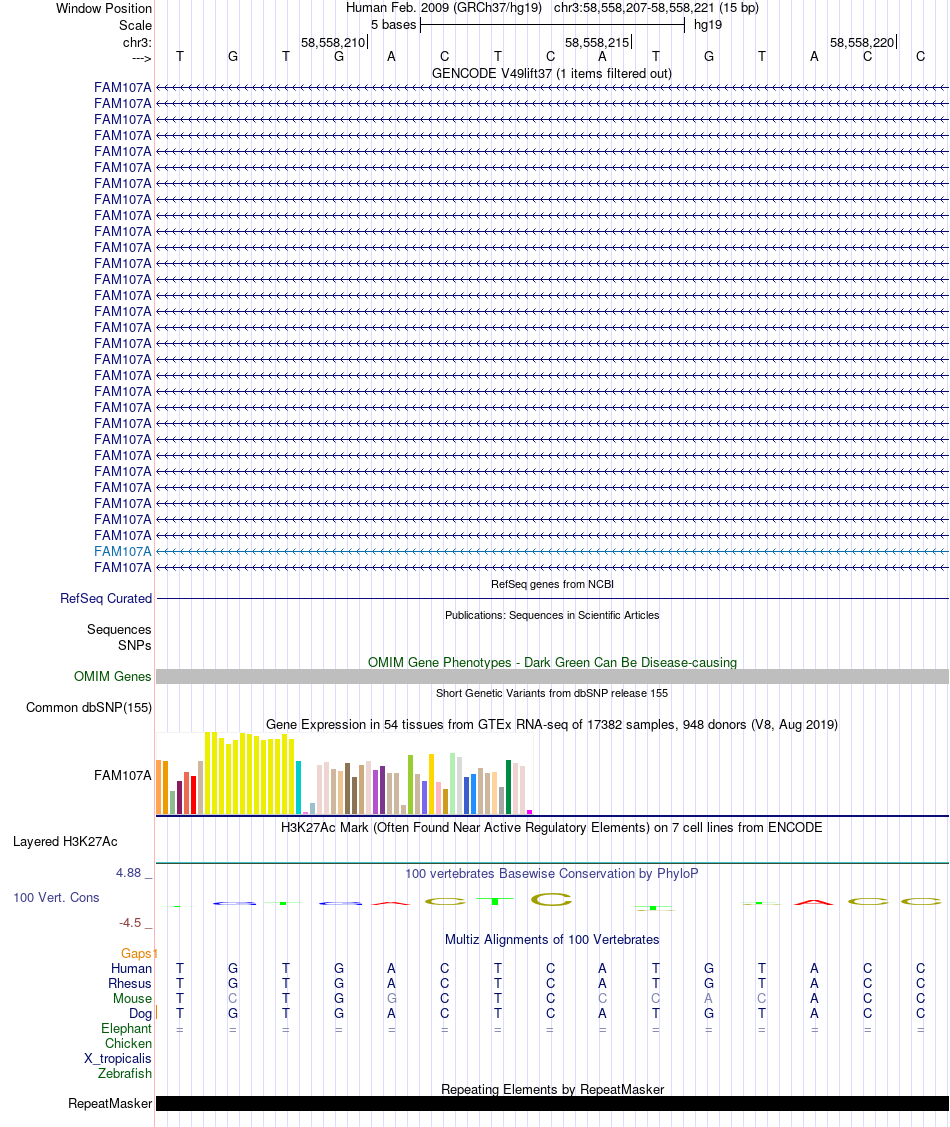
Task: Click the orange Gaps label
Action: coord(136,954)
